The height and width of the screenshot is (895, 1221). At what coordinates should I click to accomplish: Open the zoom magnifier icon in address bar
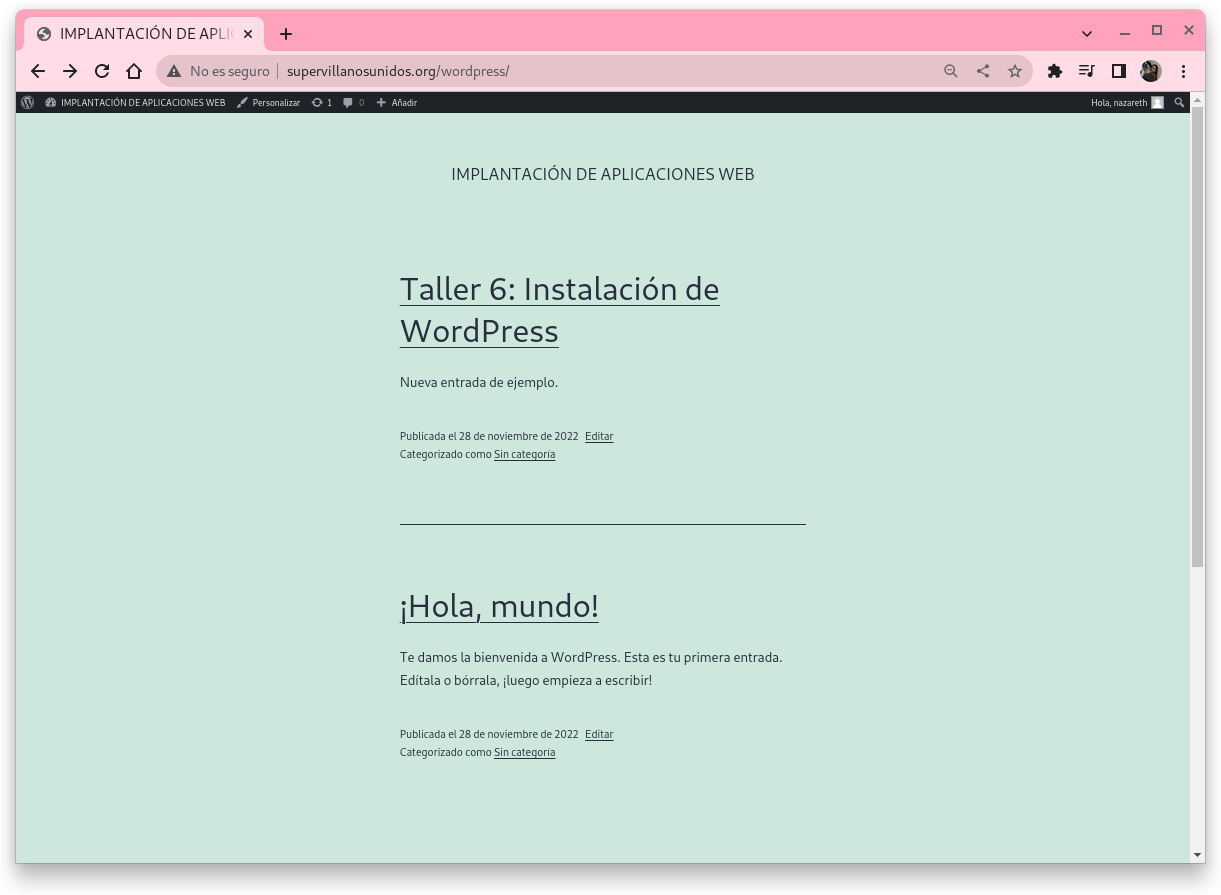pyautogui.click(x=951, y=71)
